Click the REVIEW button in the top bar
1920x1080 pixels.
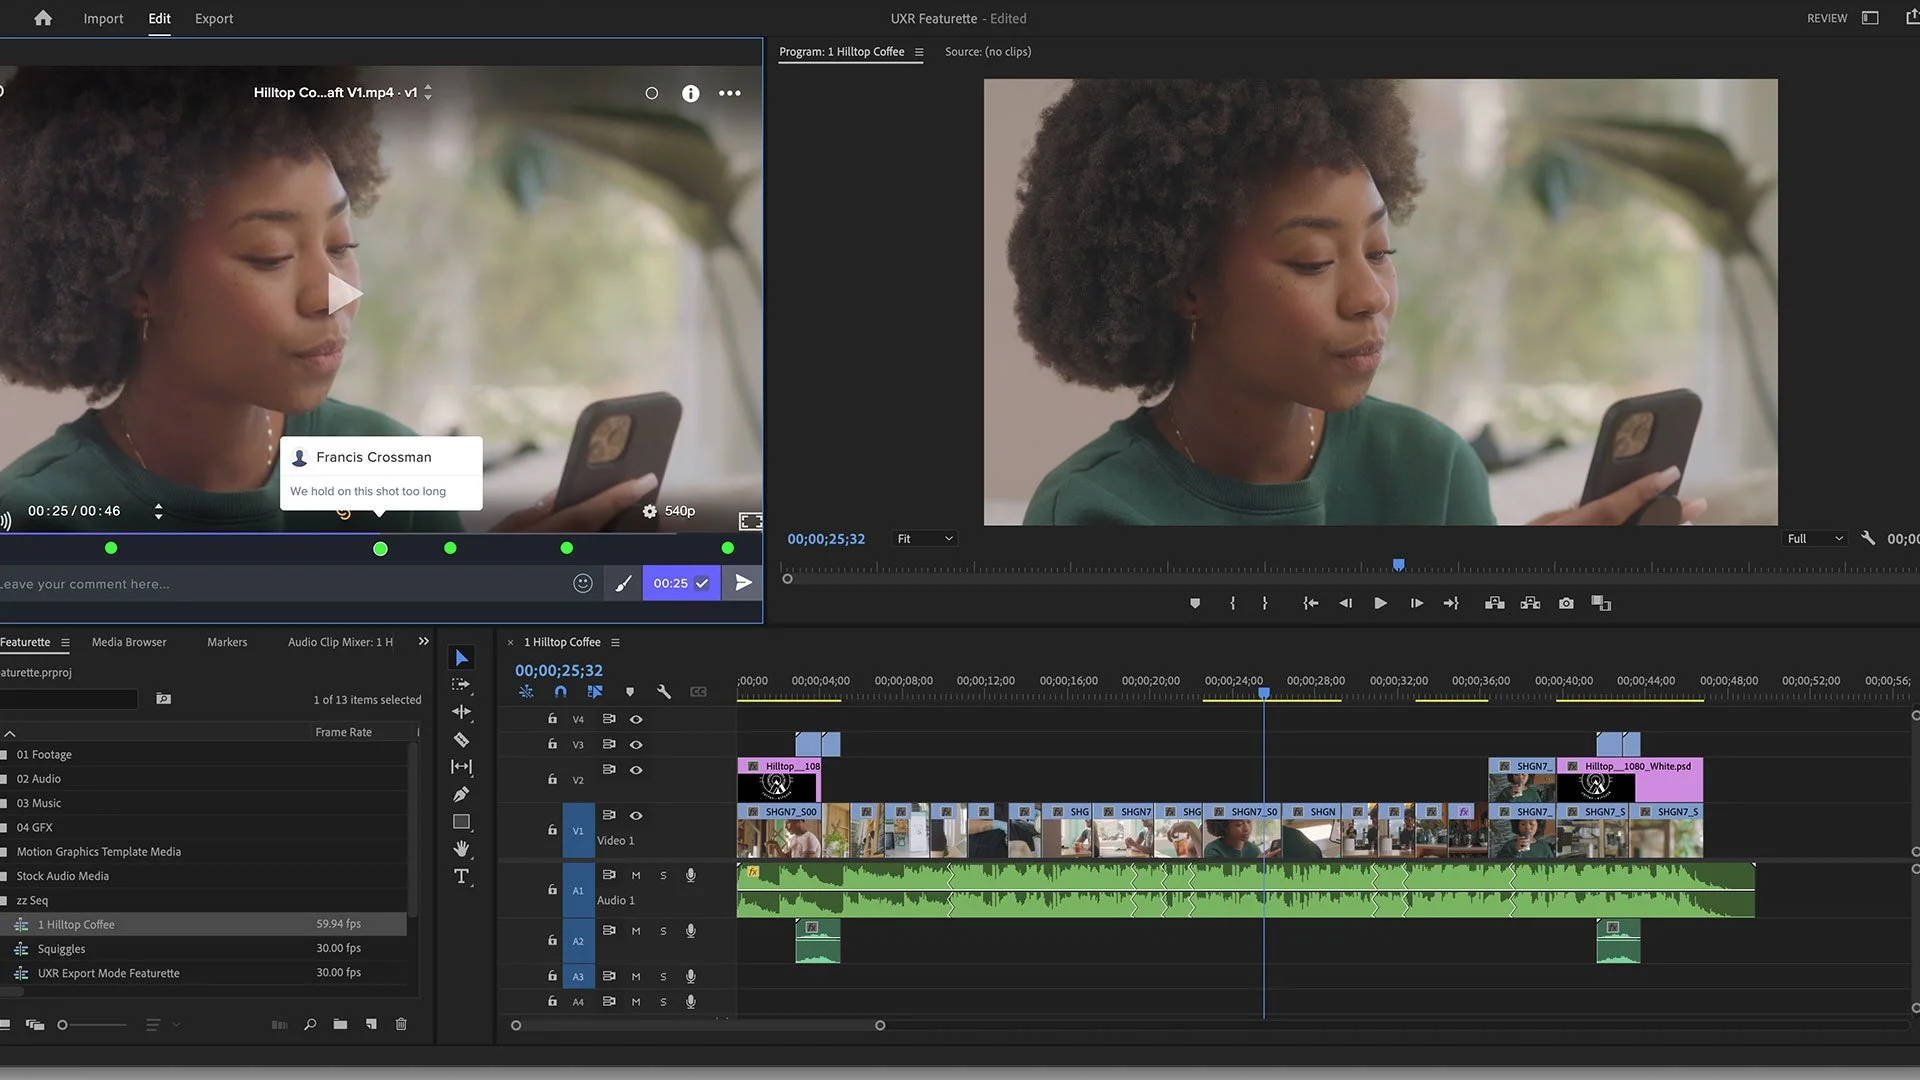(1826, 18)
